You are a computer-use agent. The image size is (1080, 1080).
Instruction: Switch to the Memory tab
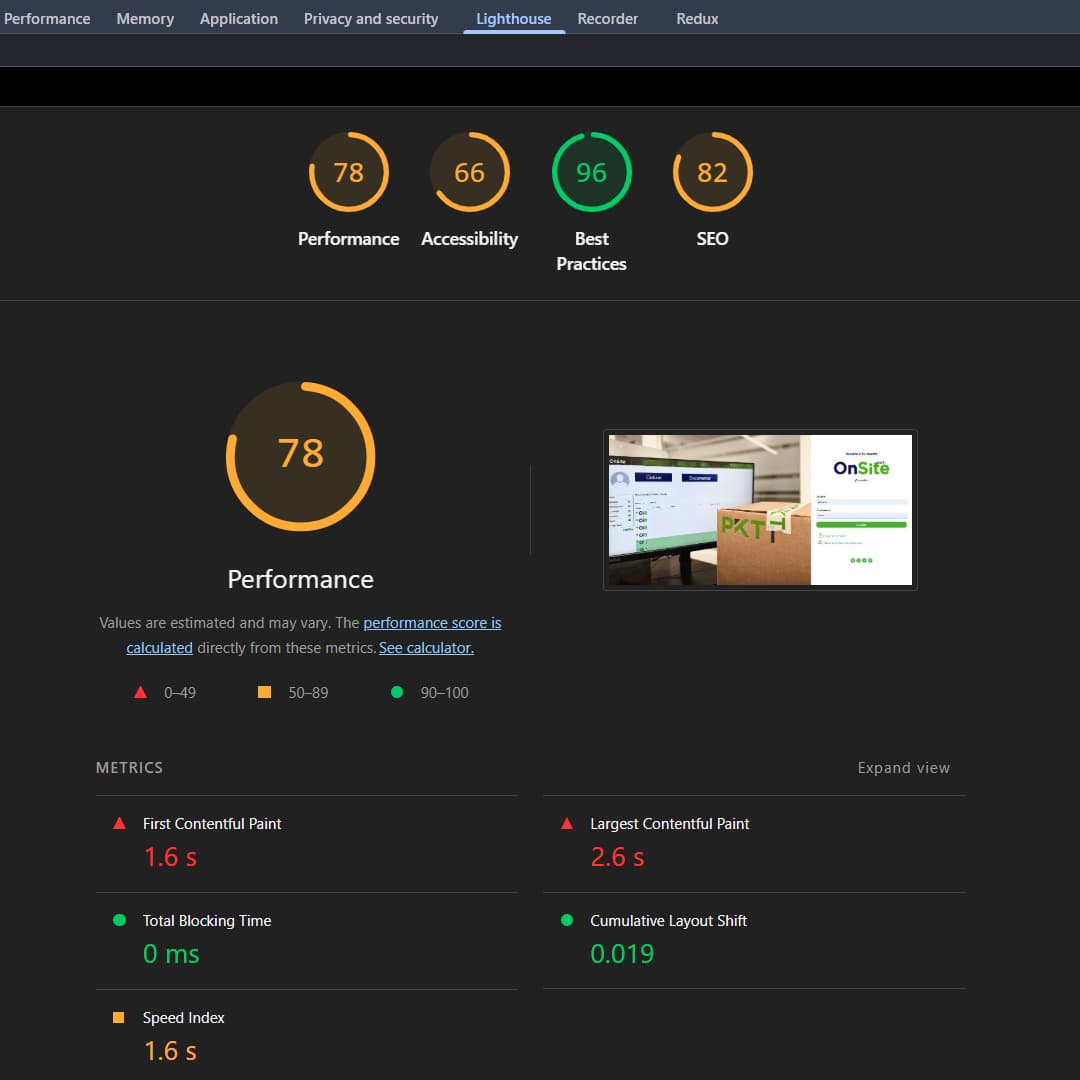145,19
